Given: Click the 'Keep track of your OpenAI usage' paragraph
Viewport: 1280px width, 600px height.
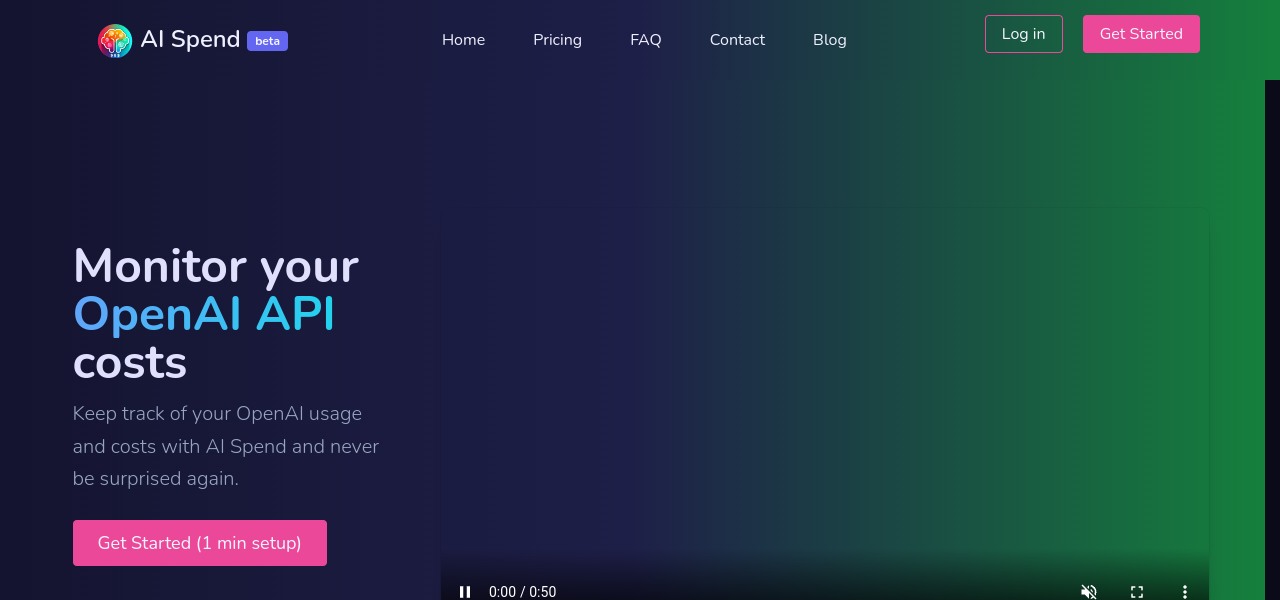Looking at the screenshot, I should 226,446.
